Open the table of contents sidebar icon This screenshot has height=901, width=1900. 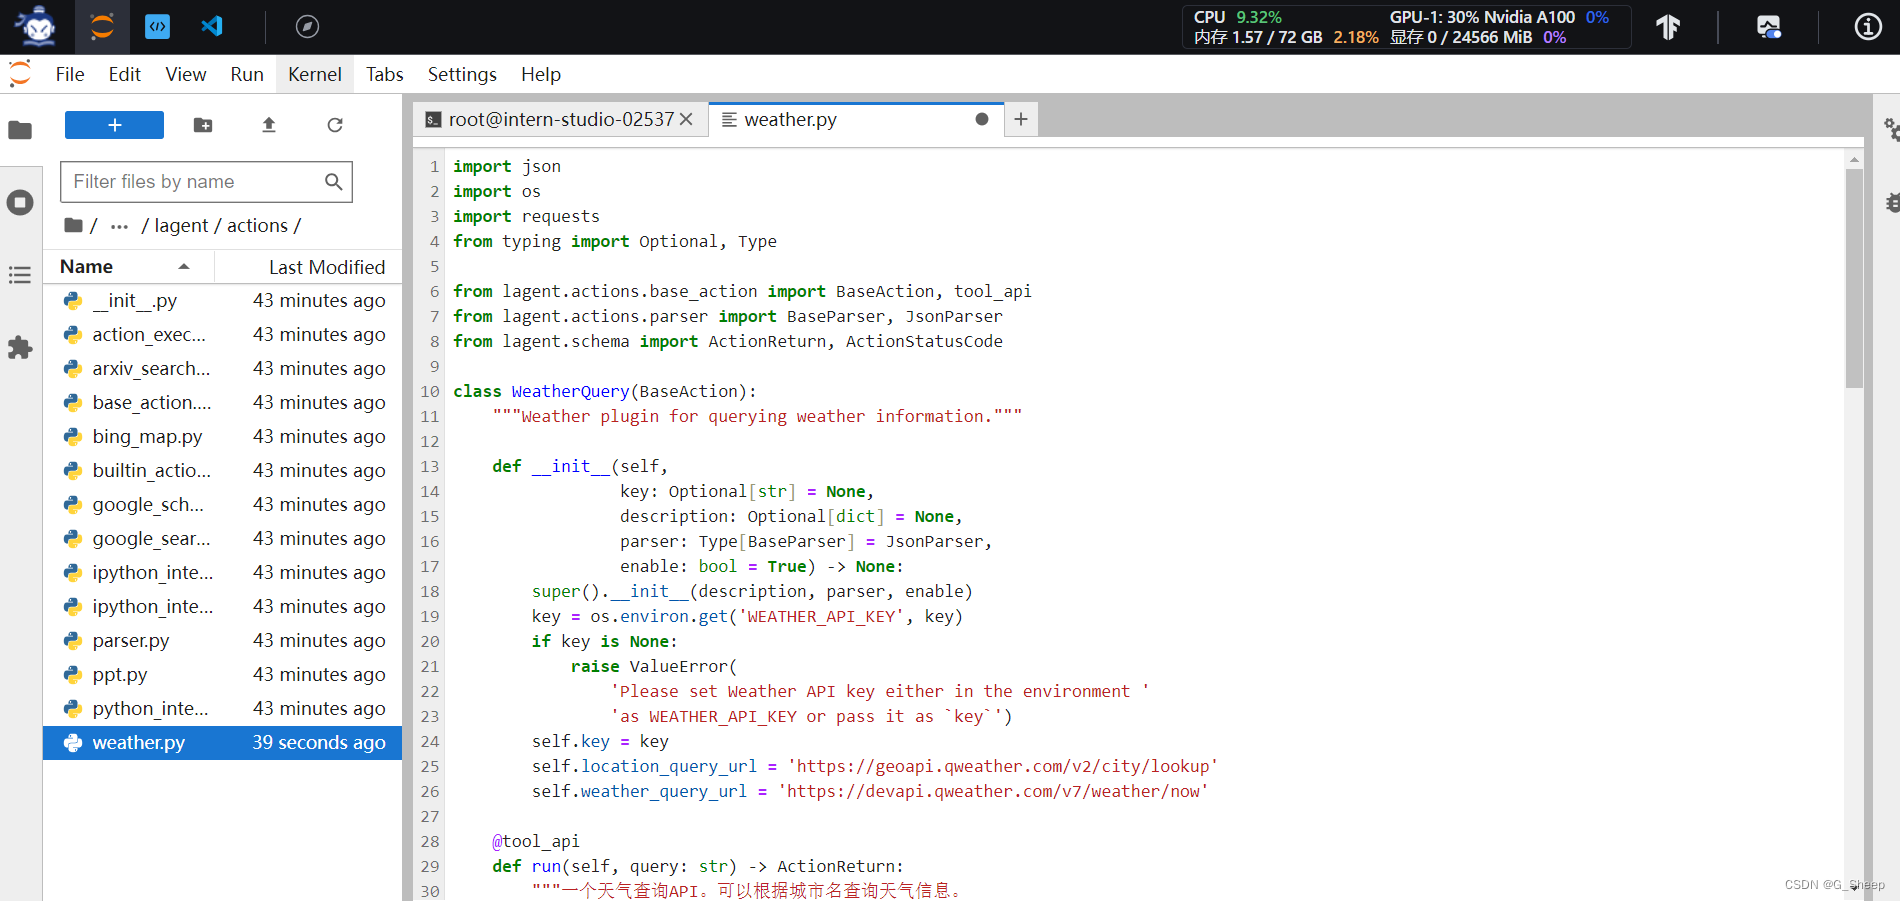click(20, 275)
